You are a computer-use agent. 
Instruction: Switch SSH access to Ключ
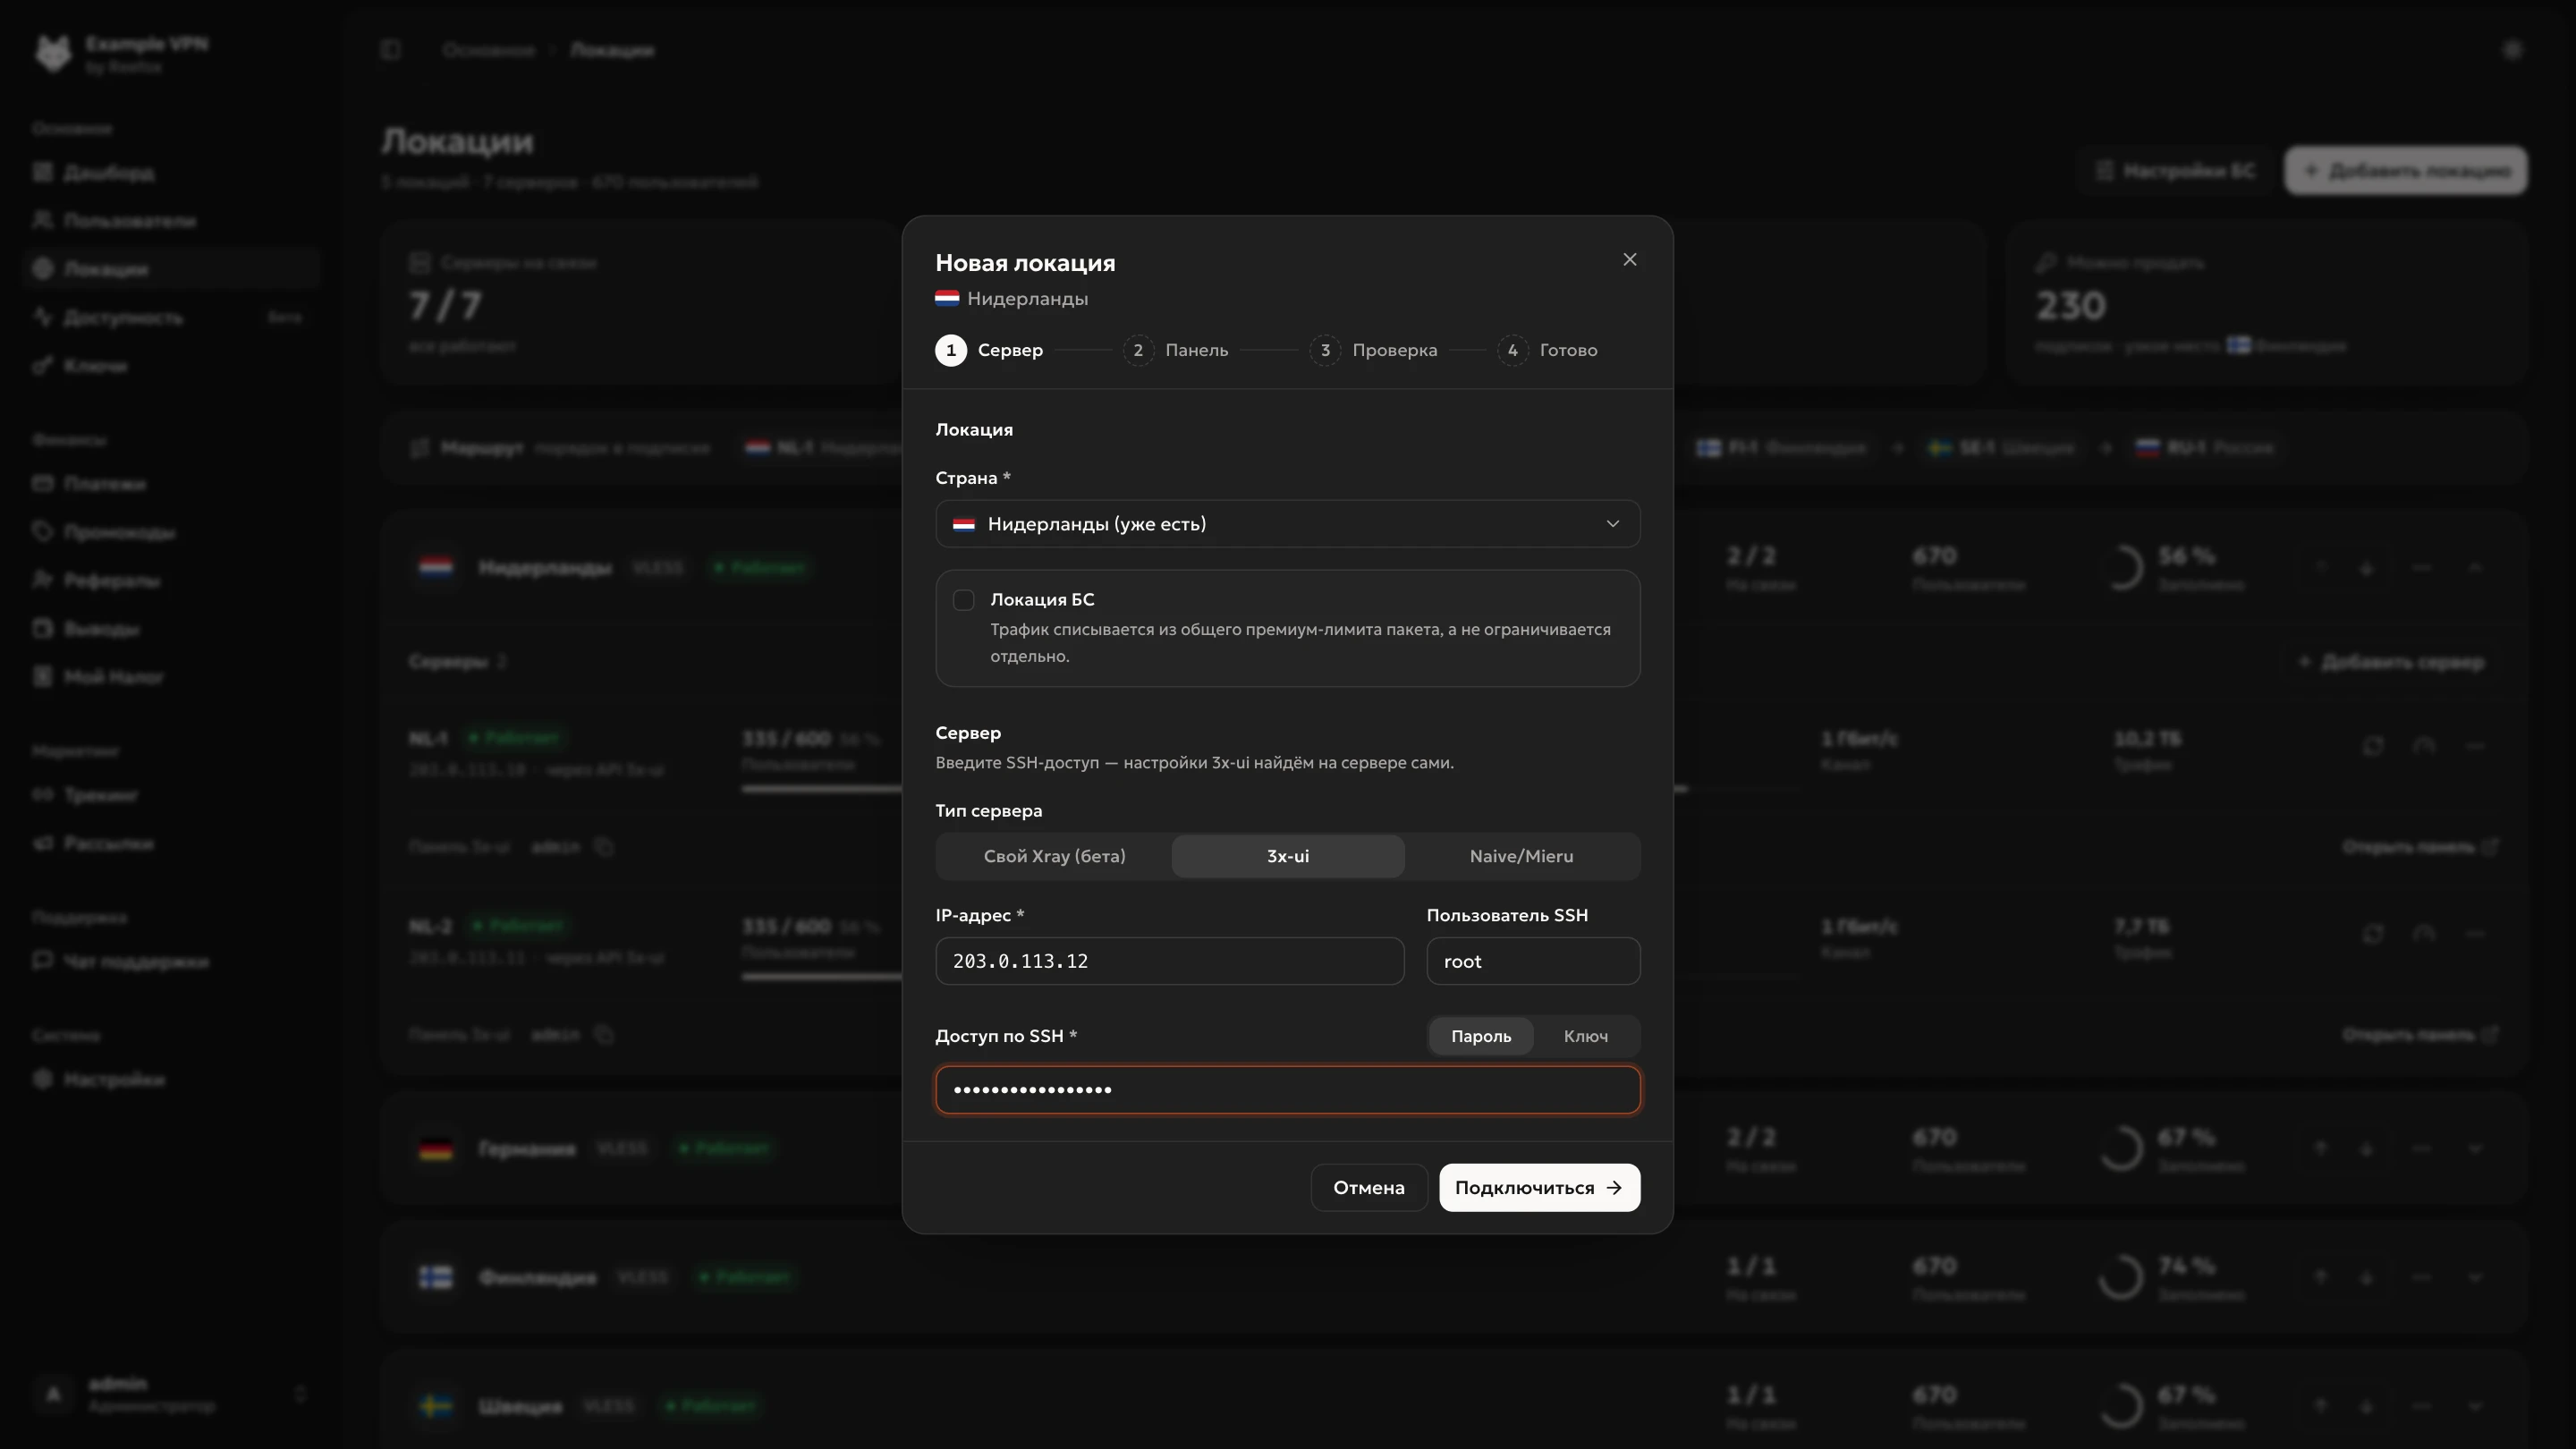tap(1585, 1036)
